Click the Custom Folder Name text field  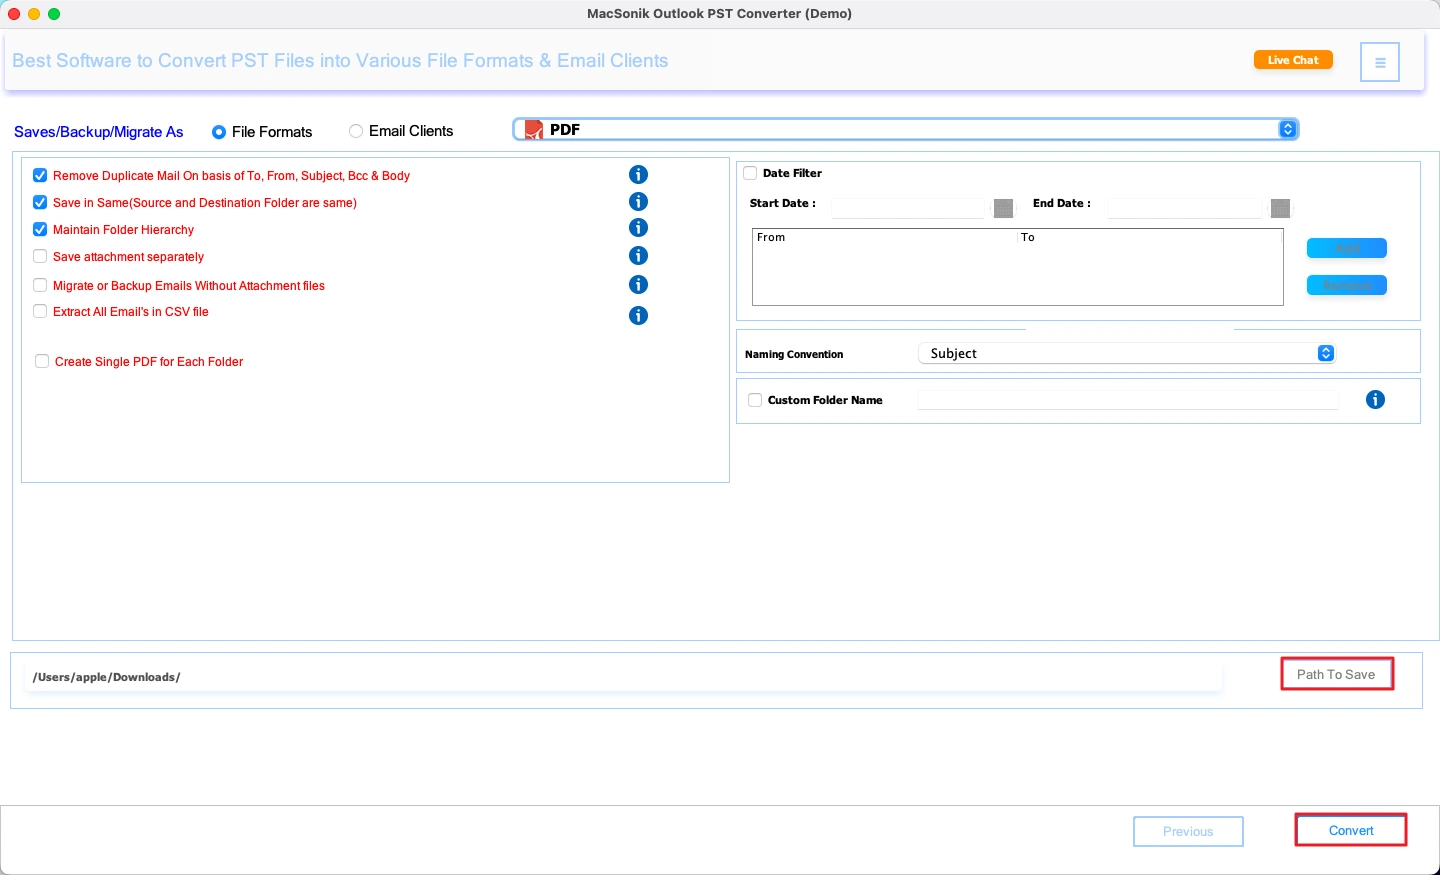pos(1128,400)
